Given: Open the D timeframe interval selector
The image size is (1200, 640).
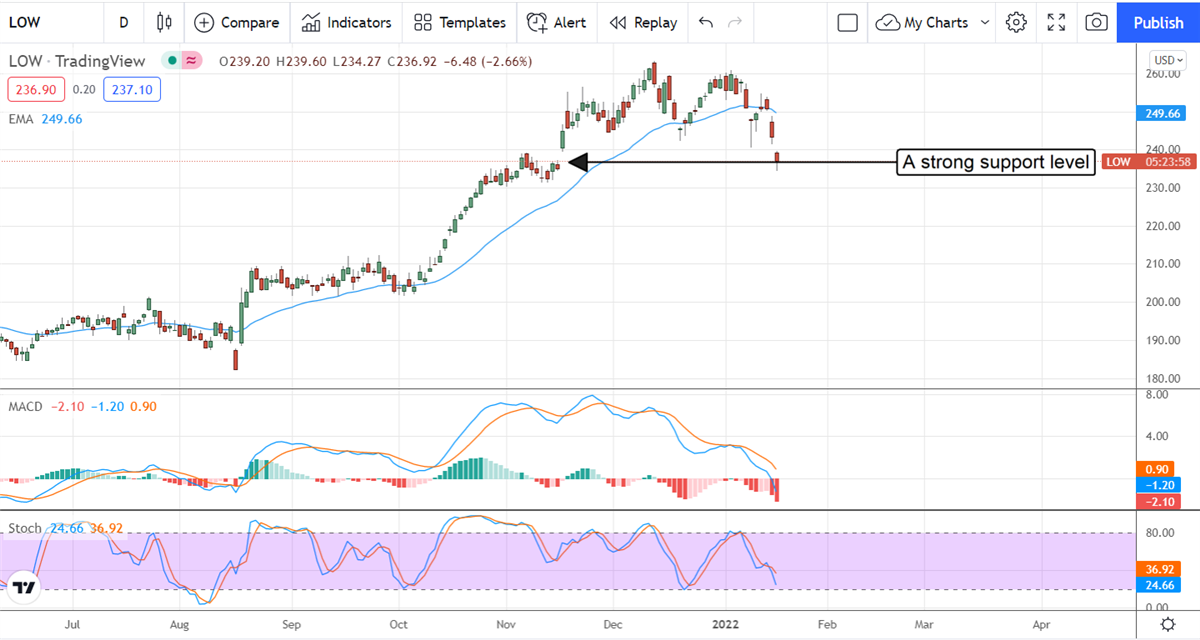Looking at the screenshot, I should 123,22.
